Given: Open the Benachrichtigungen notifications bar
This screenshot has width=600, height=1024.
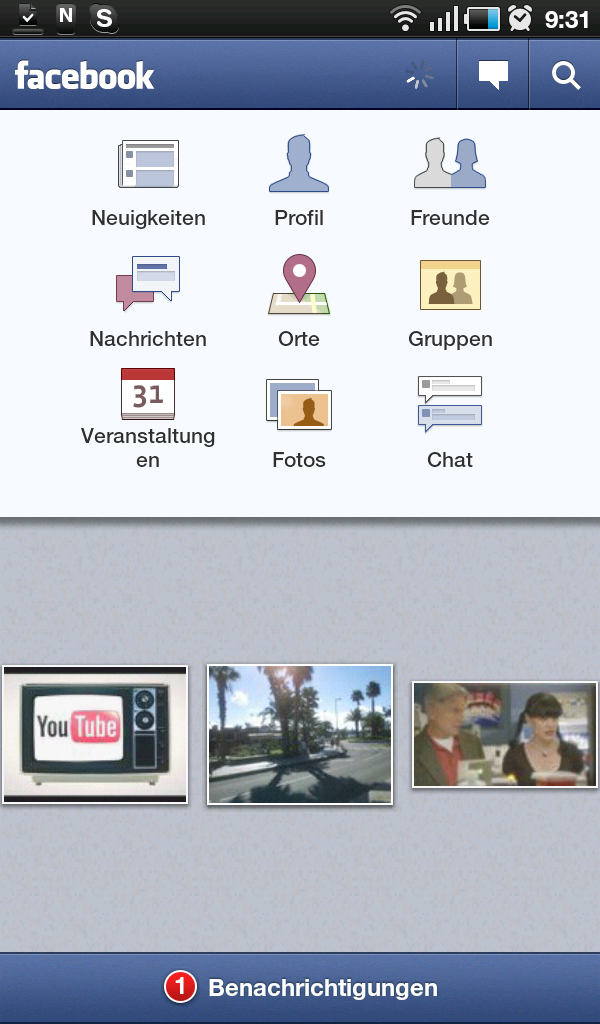Looking at the screenshot, I should click(300, 987).
